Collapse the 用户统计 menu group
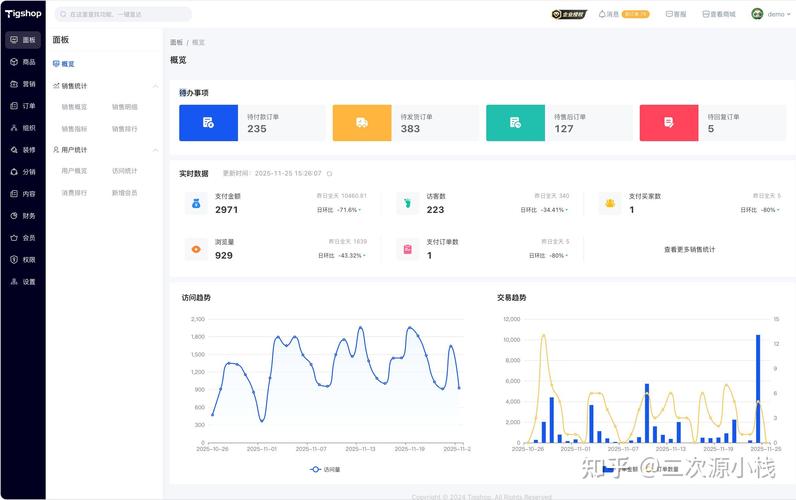The height and width of the screenshot is (500, 796). (155, 150)
